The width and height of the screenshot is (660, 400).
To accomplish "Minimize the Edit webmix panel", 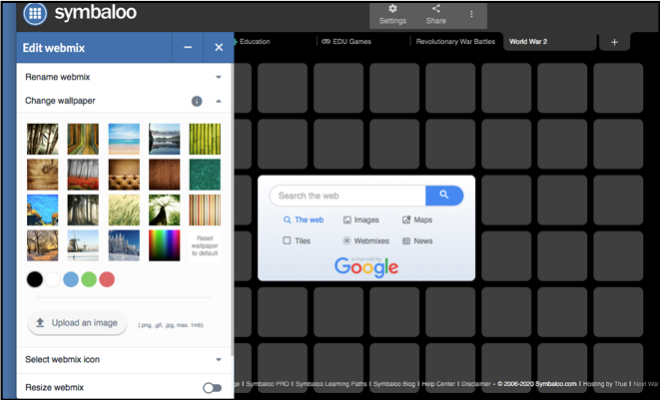I will [188, 47].
